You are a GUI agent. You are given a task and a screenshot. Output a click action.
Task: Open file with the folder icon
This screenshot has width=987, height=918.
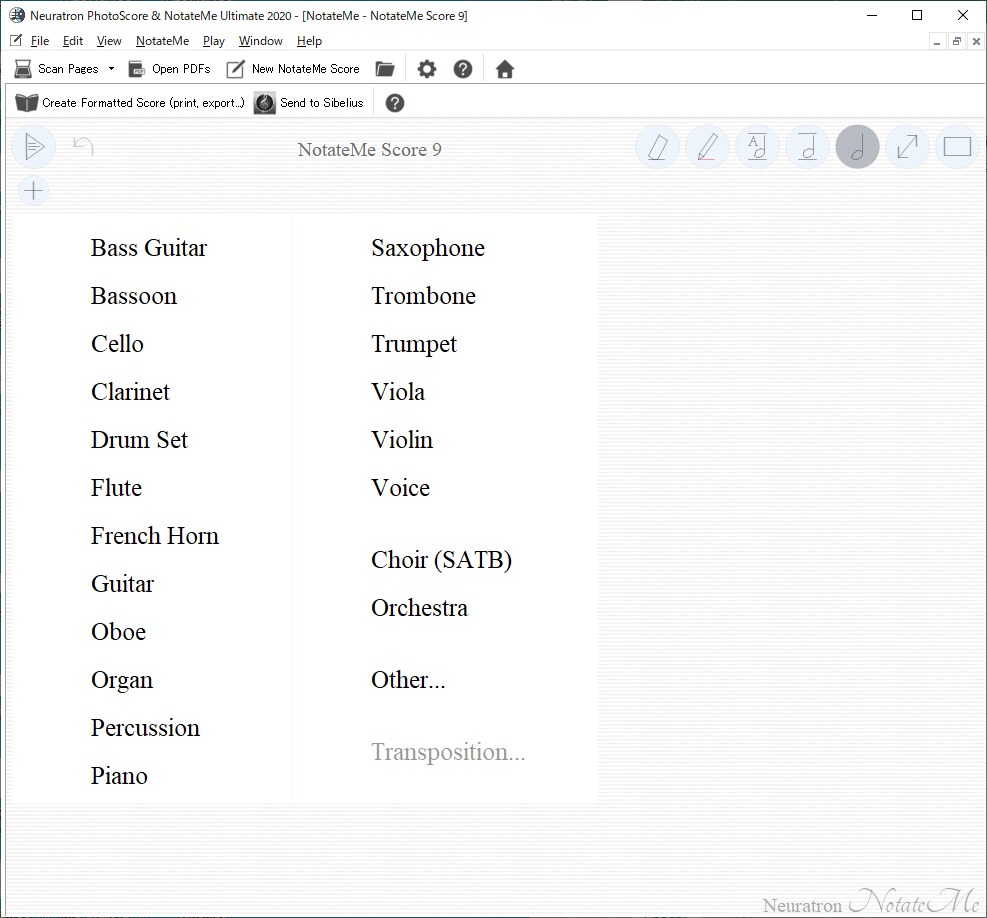point(385,69)
